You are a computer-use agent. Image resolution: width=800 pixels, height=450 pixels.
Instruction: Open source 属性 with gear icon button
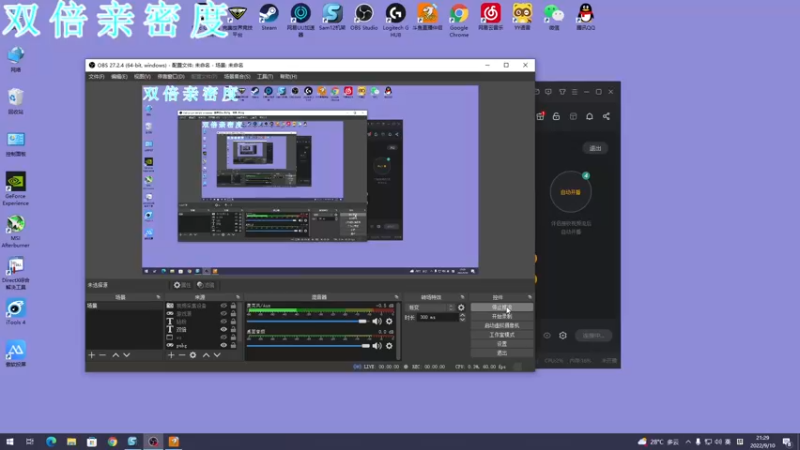point(182,285)
